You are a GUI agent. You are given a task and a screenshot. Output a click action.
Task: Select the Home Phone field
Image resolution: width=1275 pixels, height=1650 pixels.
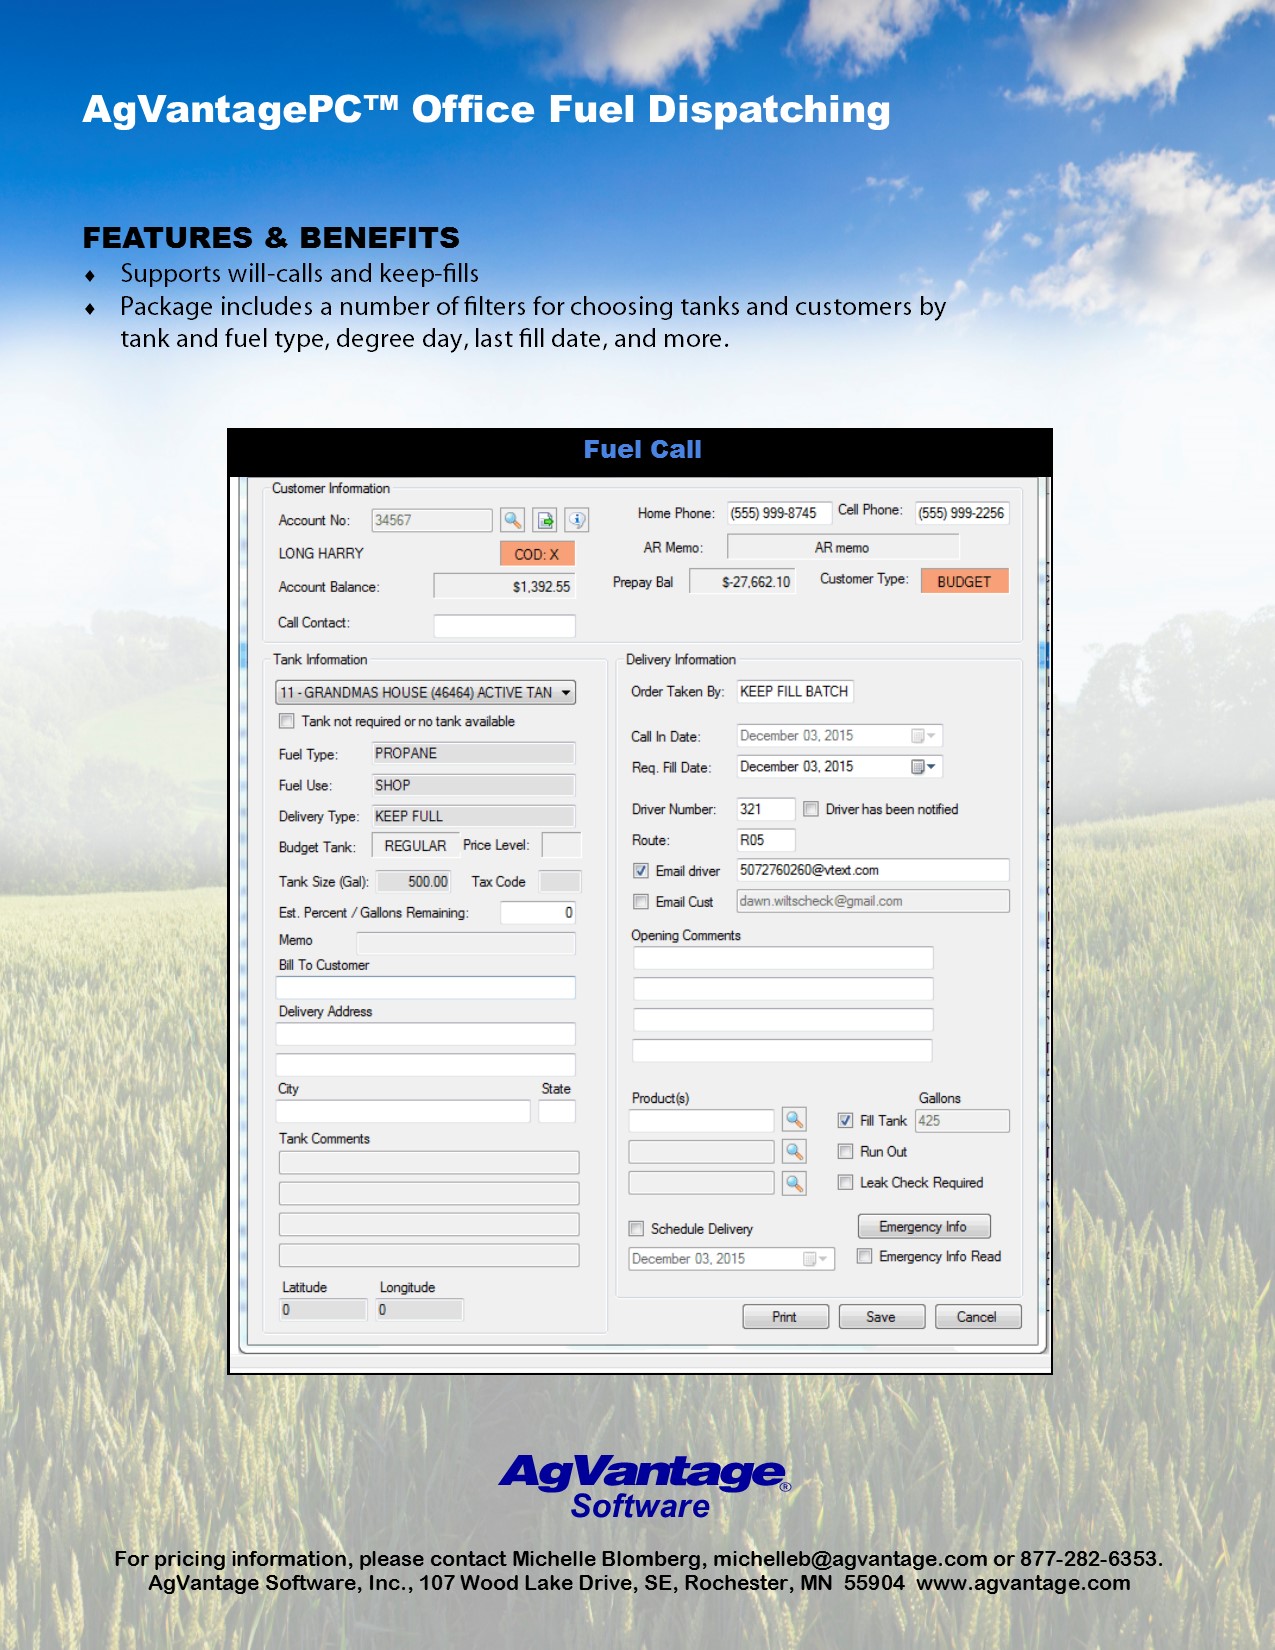pos(778,513)
